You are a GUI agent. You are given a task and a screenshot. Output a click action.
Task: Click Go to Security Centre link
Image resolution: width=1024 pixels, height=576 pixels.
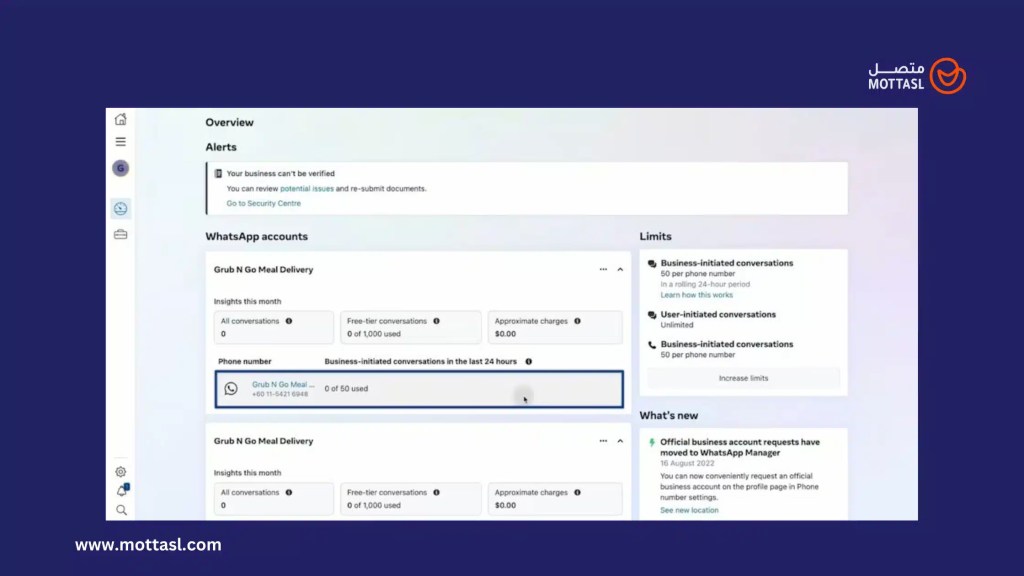click(263, 203)
